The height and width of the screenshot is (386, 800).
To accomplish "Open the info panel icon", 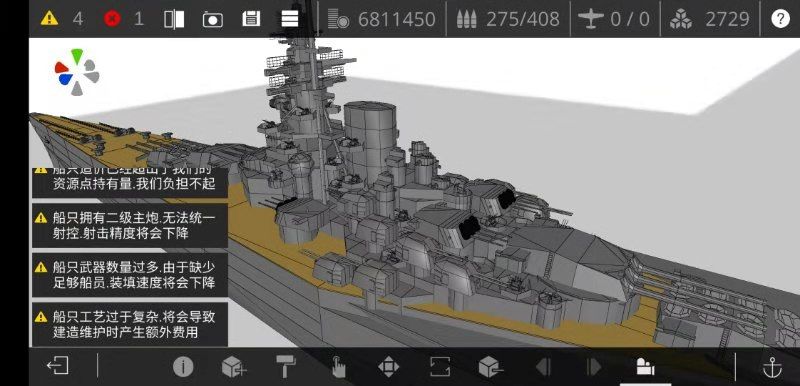I will click(x=183, y=367).
